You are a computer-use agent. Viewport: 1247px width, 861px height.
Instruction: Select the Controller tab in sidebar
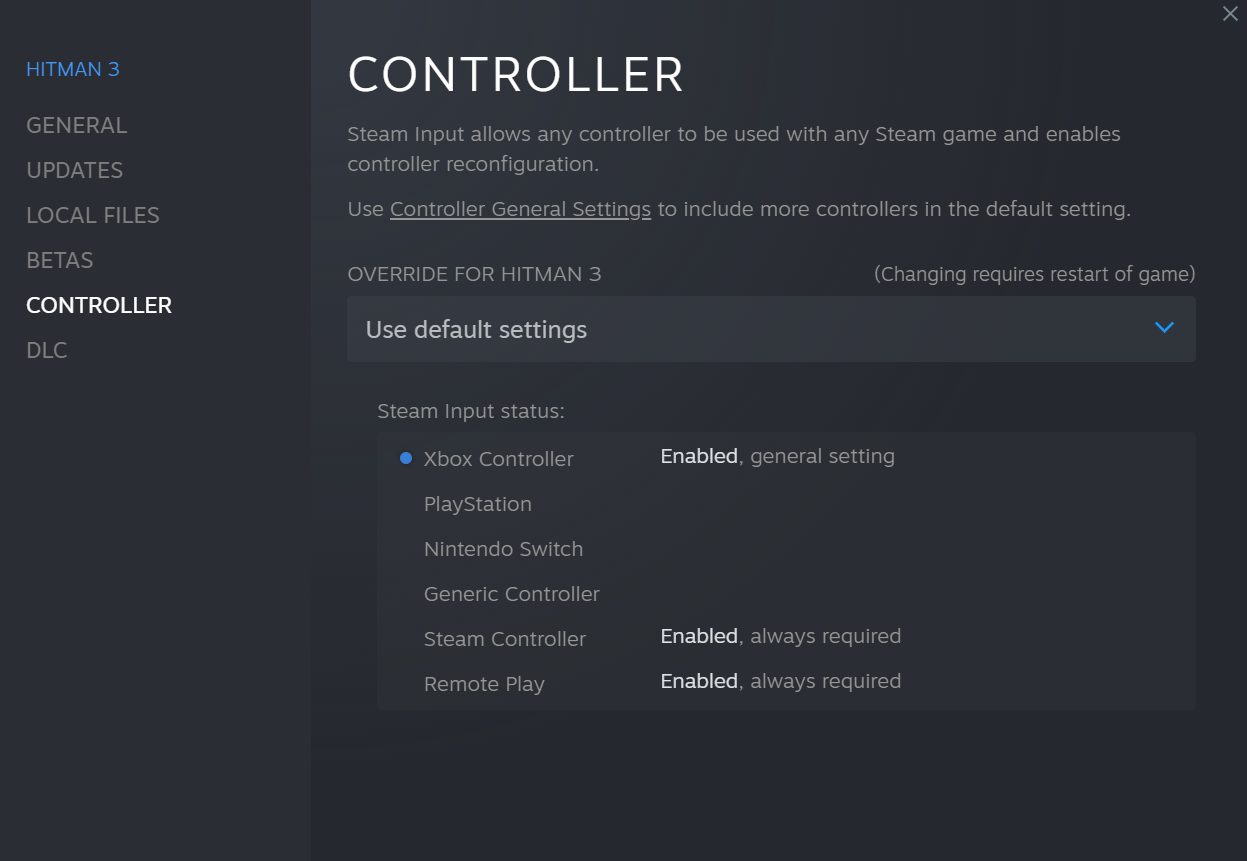(x=99, y=305)
